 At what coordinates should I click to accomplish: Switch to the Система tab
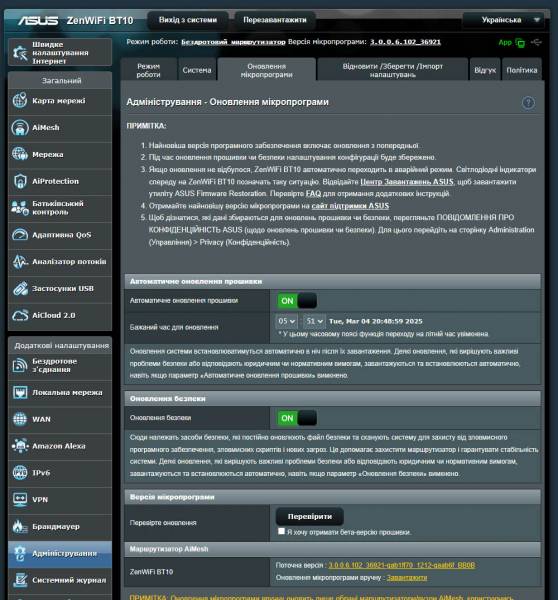tap(197, 70)
